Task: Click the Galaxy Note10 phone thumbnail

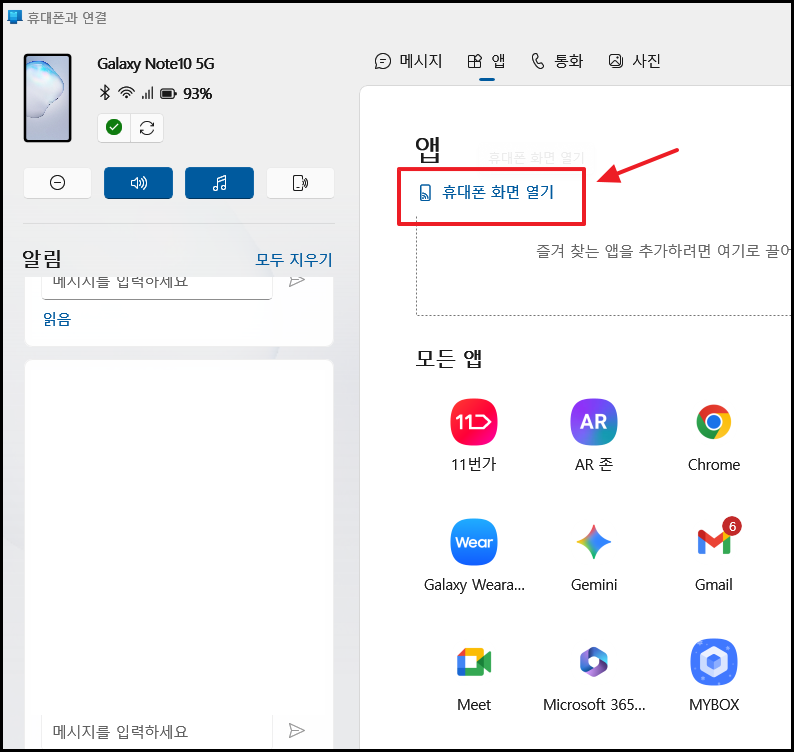Action: click(48, 98)
